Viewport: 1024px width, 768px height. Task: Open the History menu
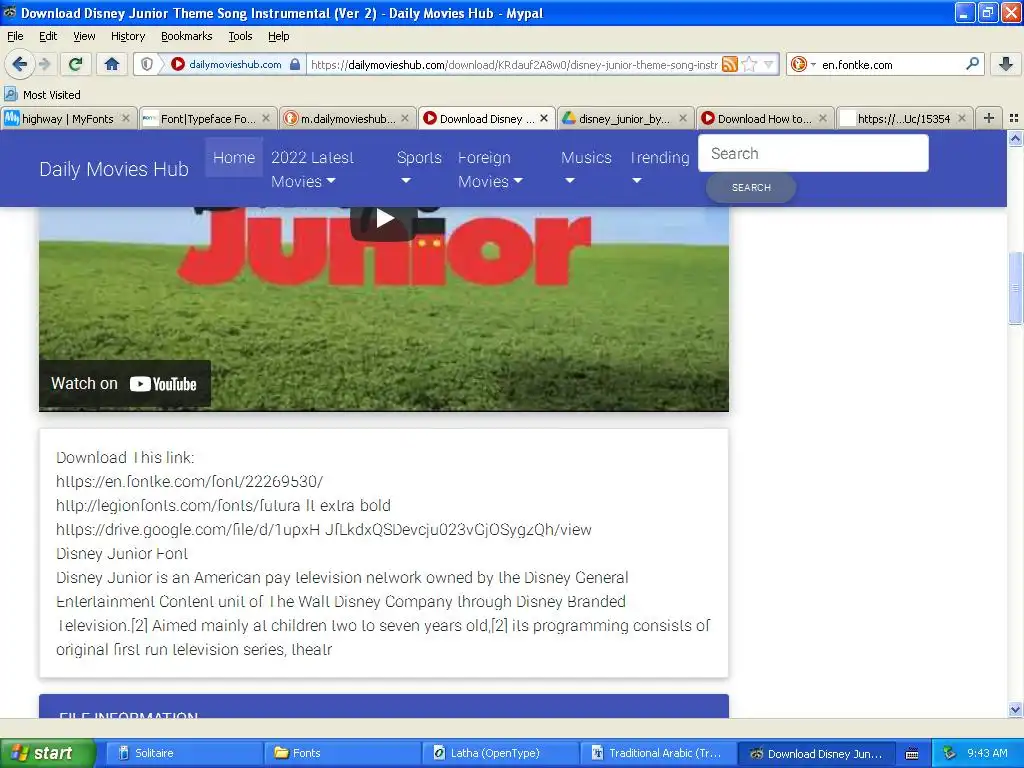click(127, 36)
